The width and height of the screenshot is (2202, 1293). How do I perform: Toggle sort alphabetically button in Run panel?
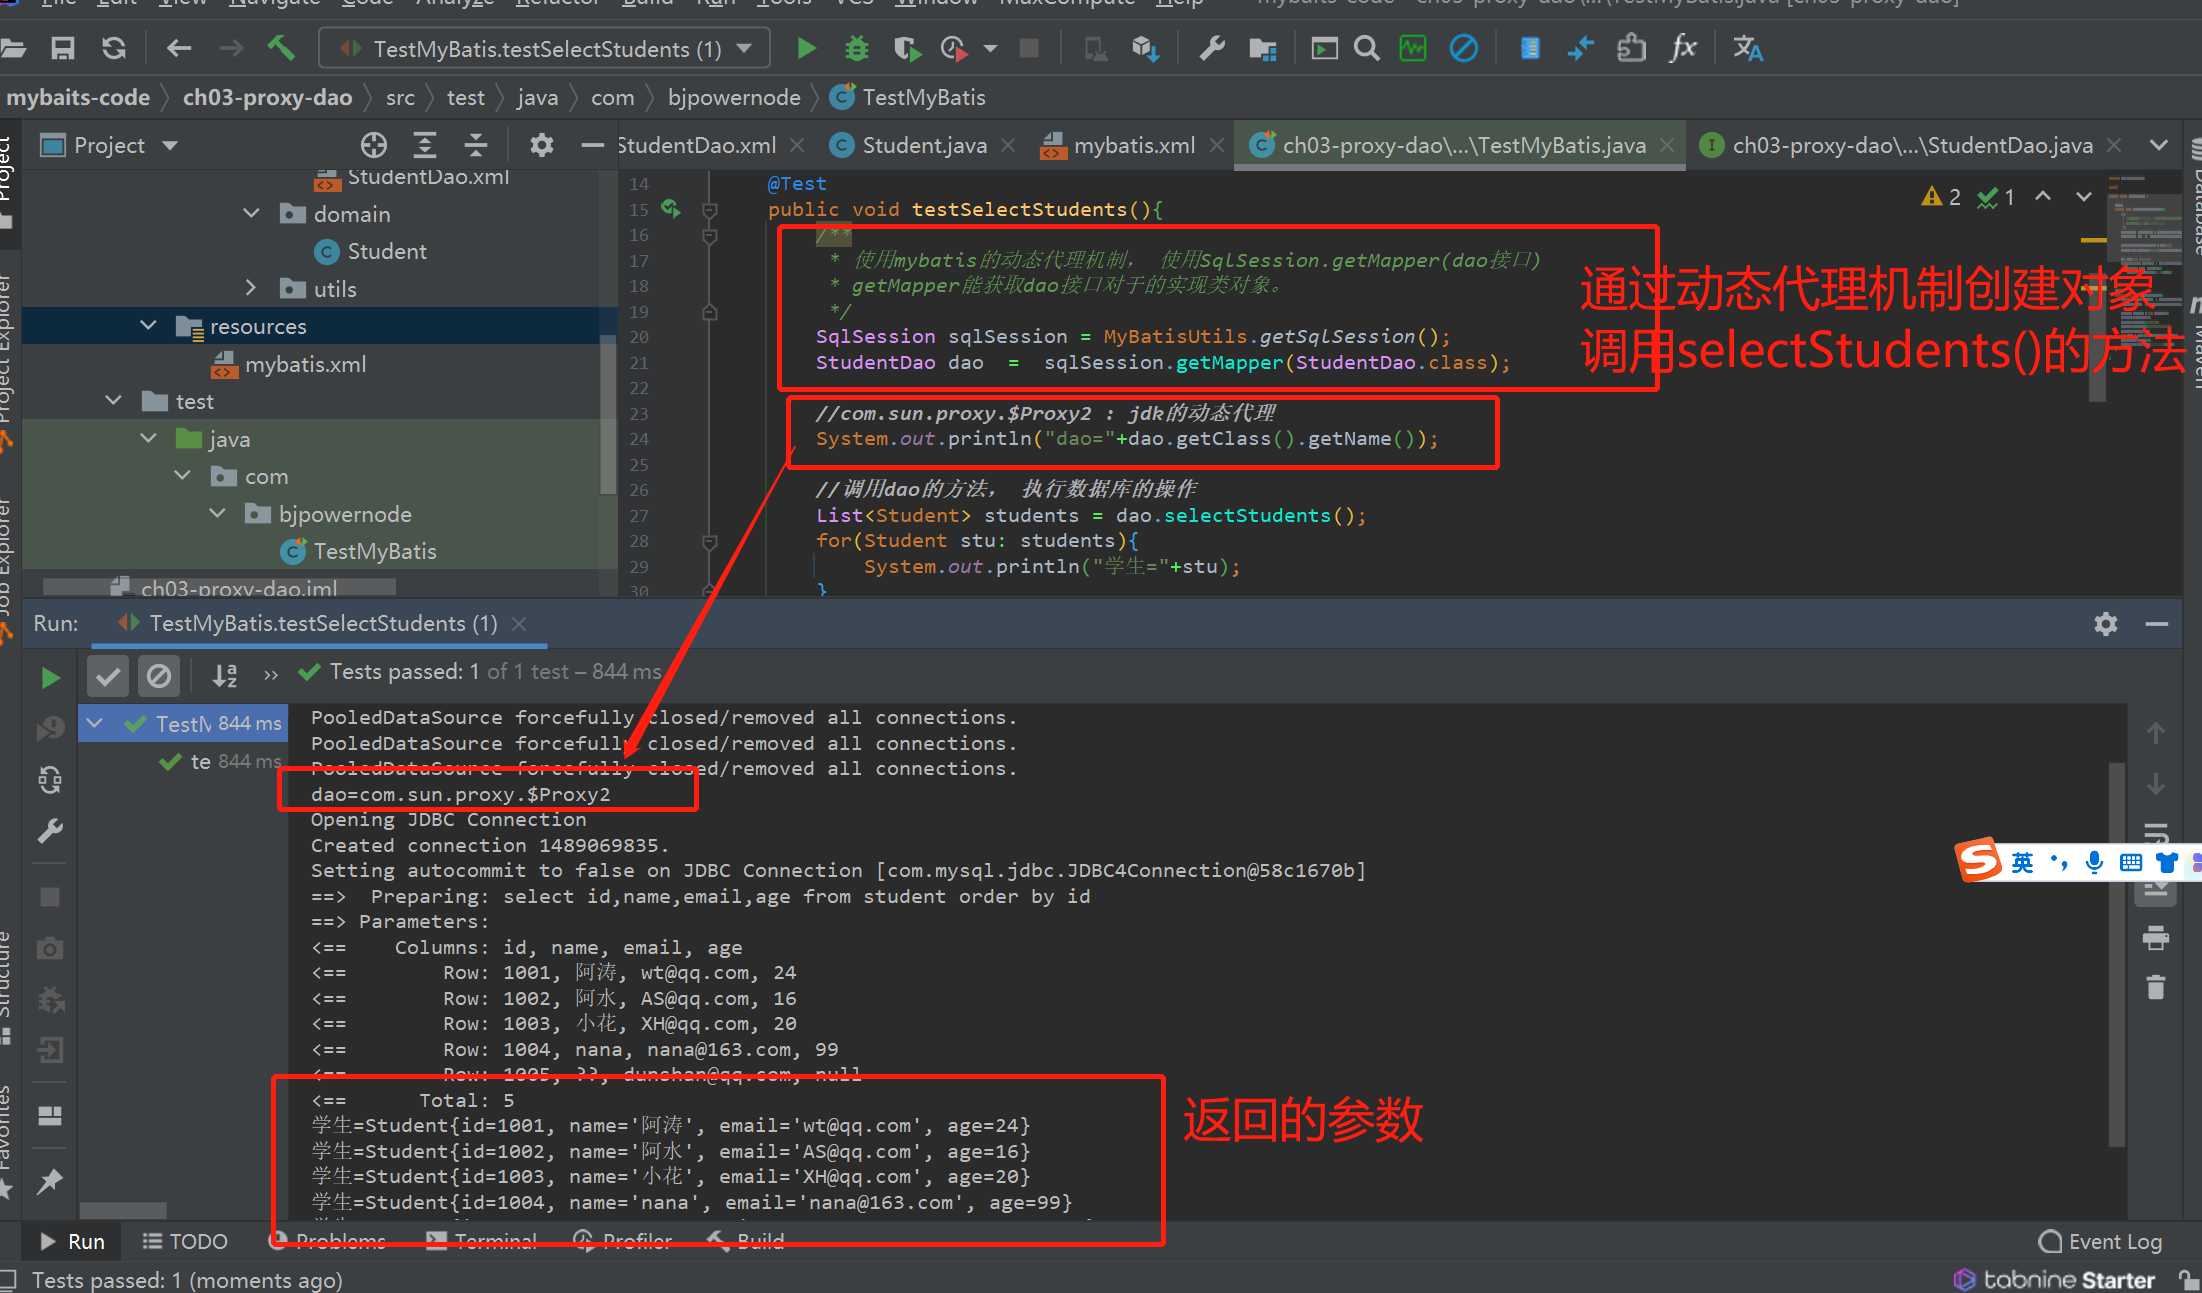[225, 677]
